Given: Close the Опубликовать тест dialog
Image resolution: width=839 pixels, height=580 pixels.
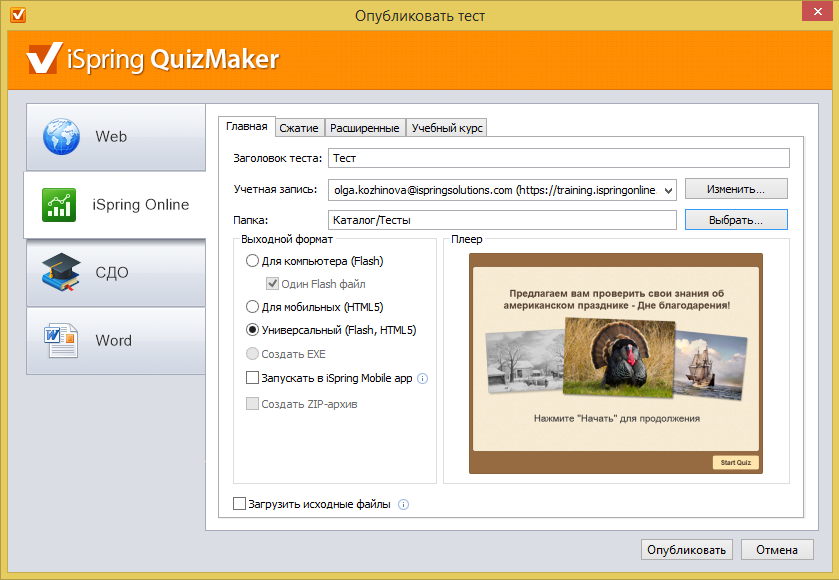Looking at the screenshot, I should (x=818, y=11).
